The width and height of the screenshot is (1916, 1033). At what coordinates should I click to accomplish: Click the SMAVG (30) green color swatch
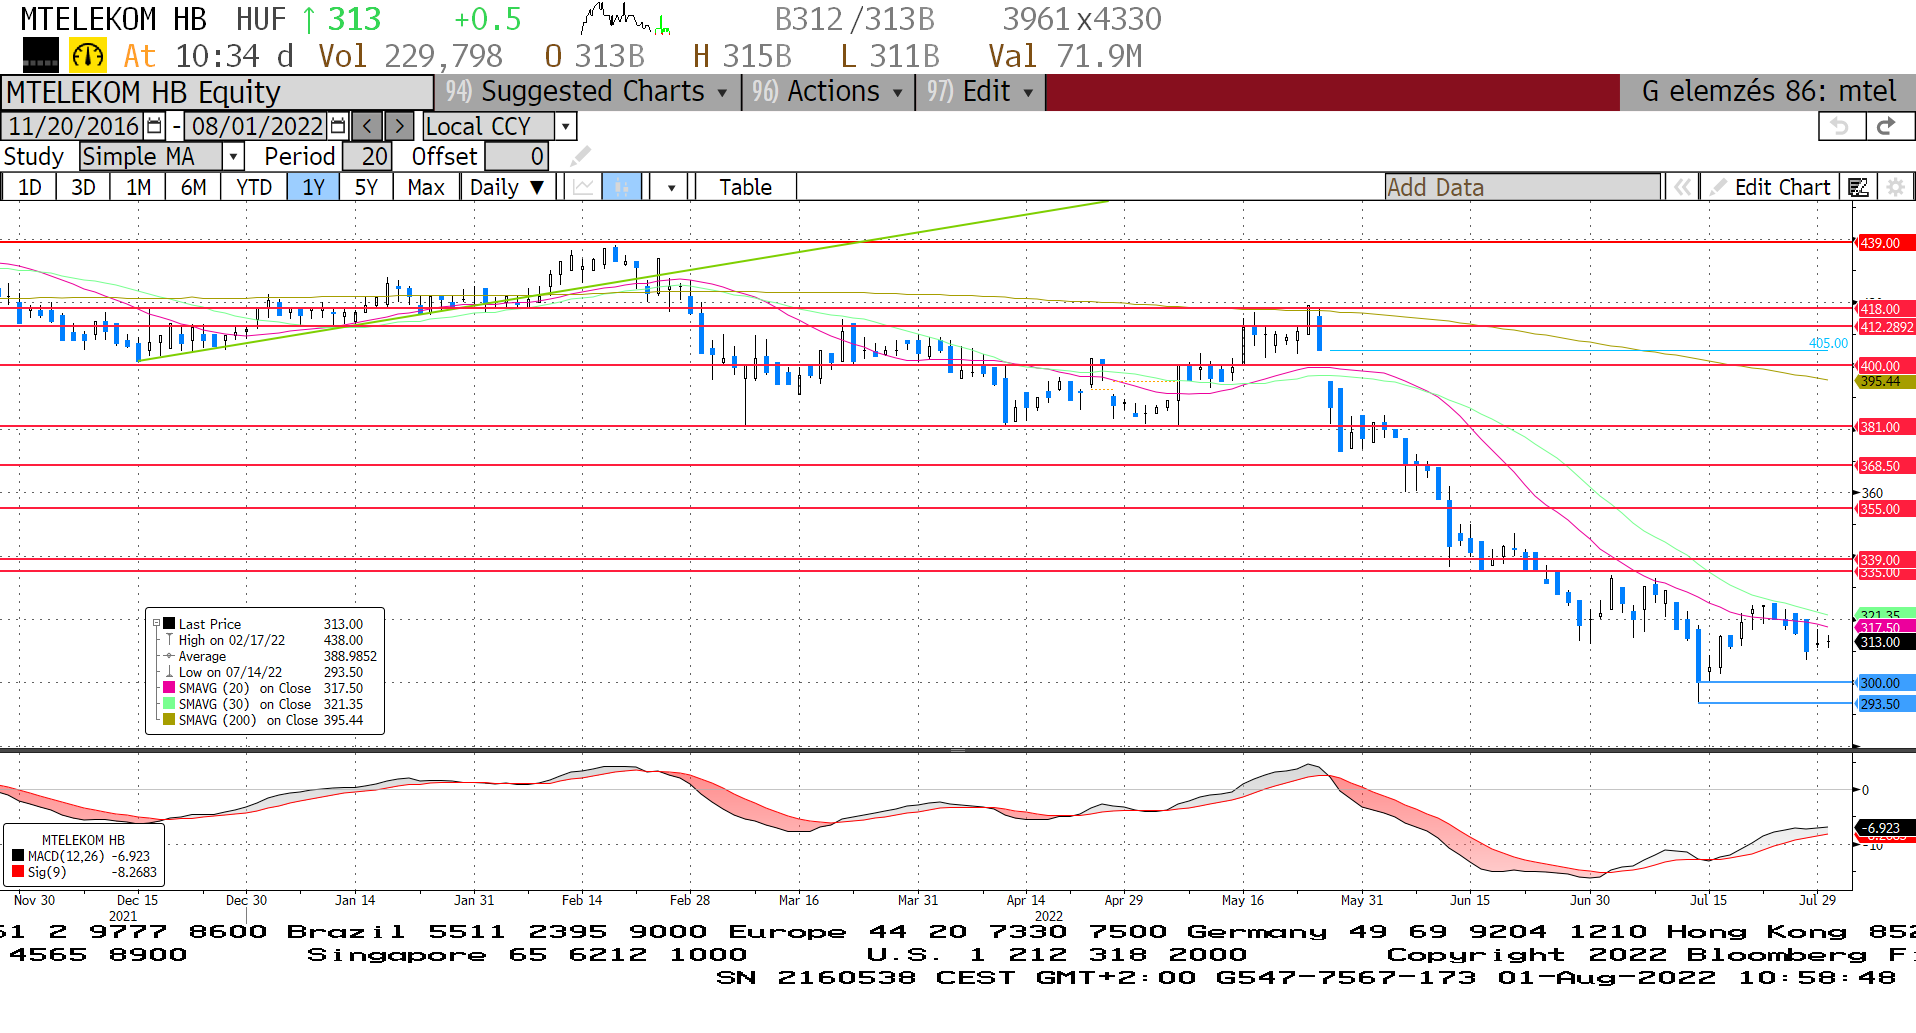tap(169, 704)
